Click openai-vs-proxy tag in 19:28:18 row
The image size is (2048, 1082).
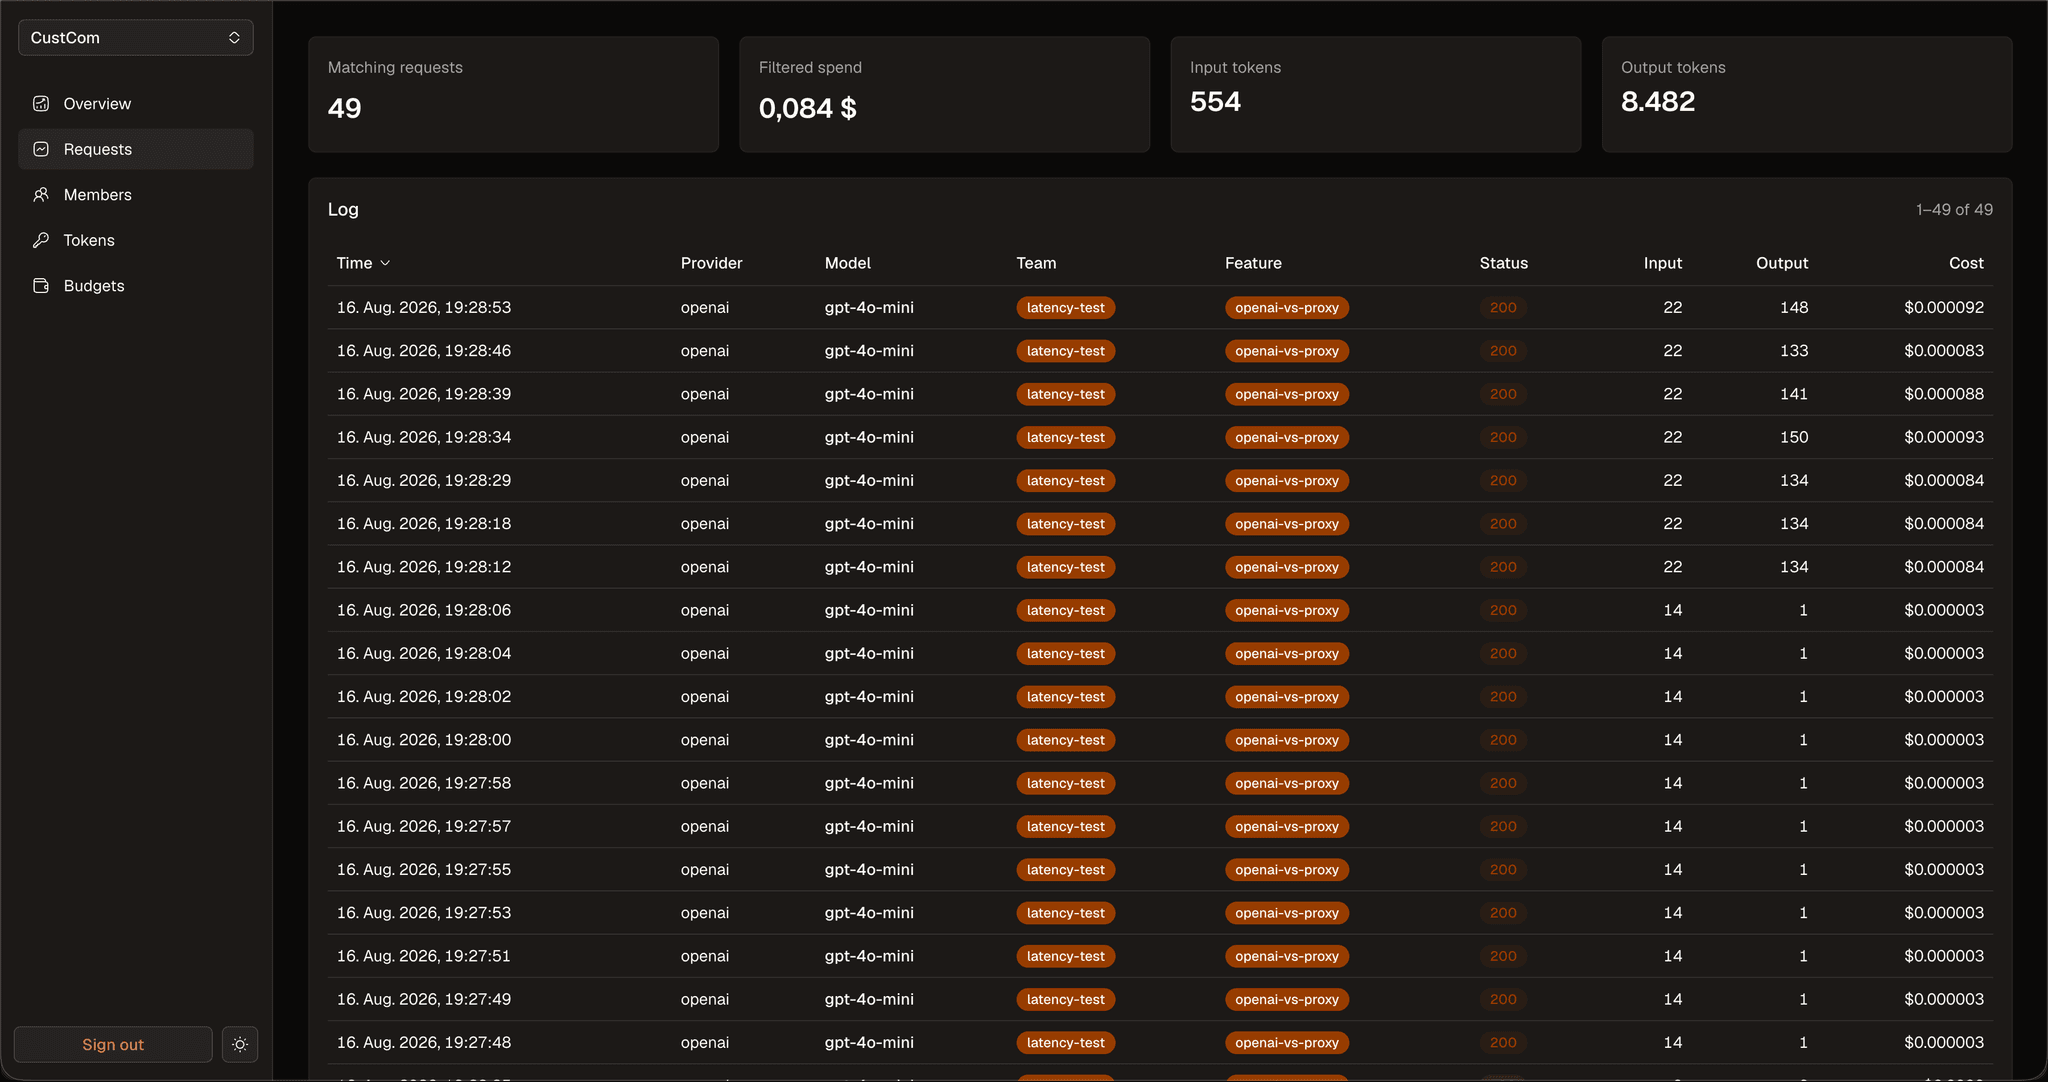(1286, 524)
